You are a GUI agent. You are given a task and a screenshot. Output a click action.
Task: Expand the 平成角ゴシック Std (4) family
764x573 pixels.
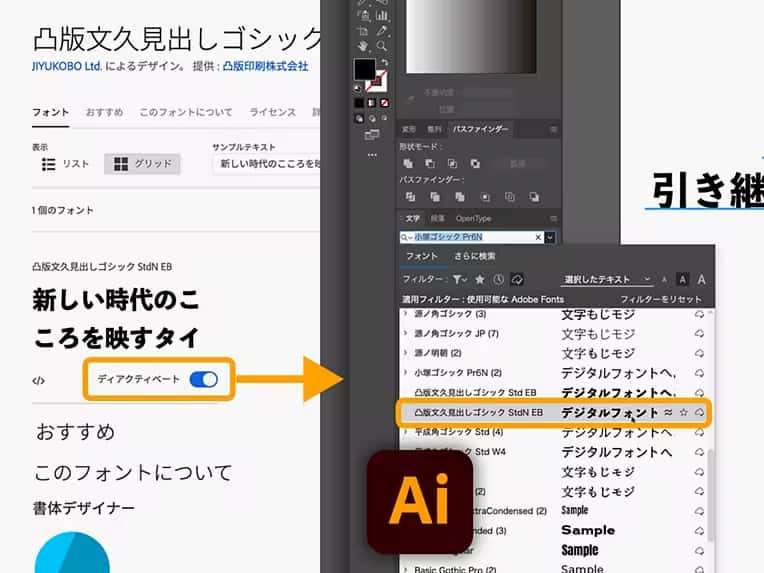coord(405,432)
